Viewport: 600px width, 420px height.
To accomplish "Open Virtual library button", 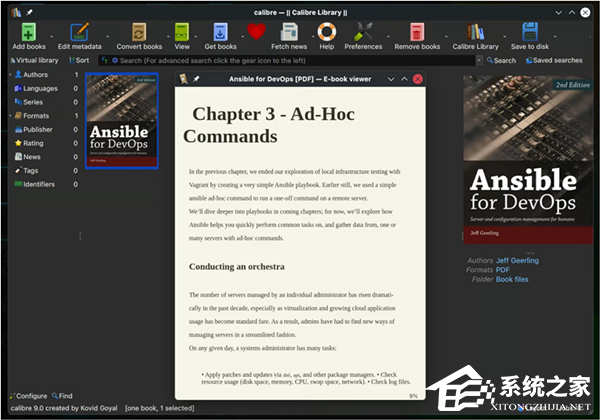I will pos(34,60).
